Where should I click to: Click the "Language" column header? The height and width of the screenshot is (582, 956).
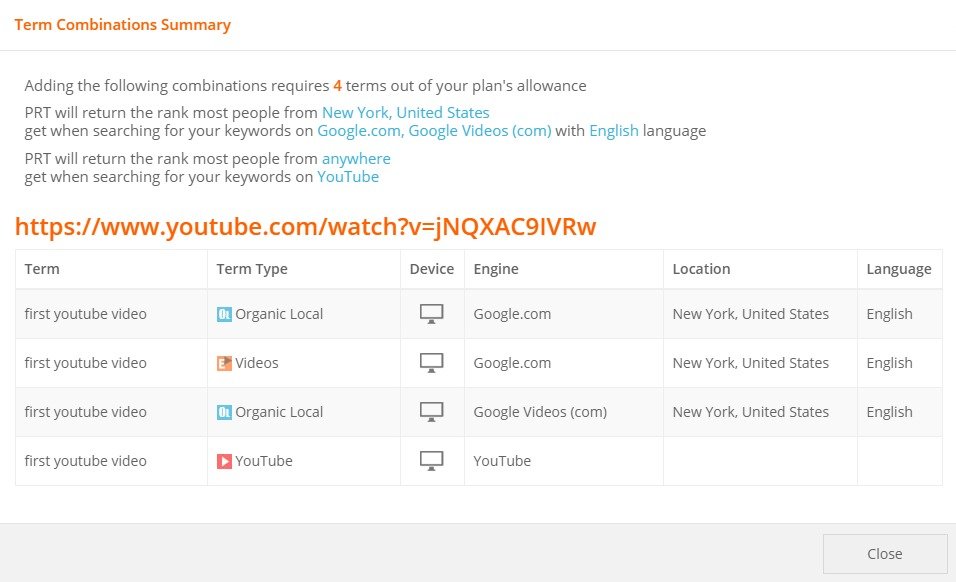(x=899, y=269)
